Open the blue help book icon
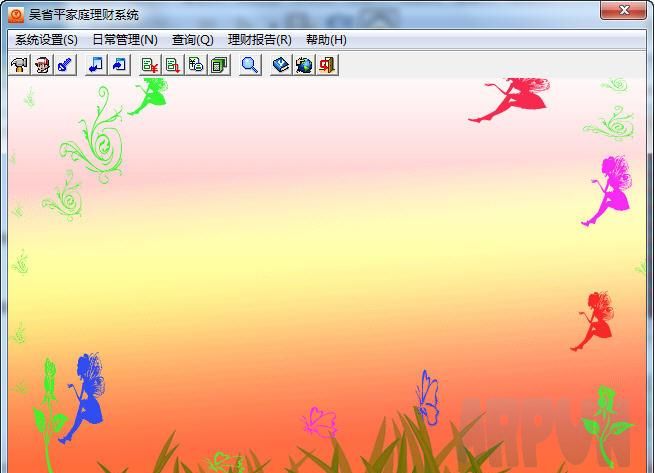This screenshot has height=473, width=655. (281, 65)
